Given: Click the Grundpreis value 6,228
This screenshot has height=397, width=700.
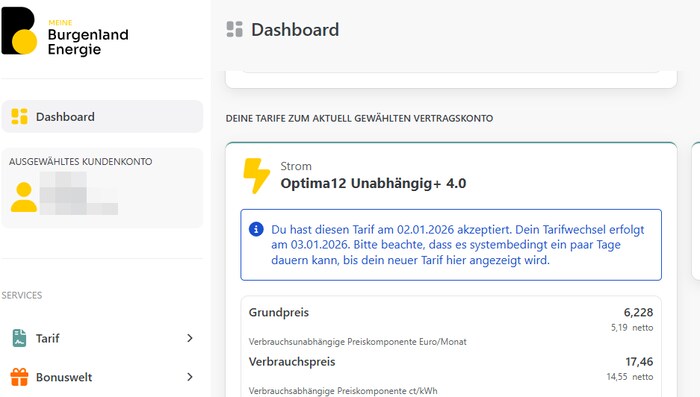Looking at the screenshot, I should 638,312.
